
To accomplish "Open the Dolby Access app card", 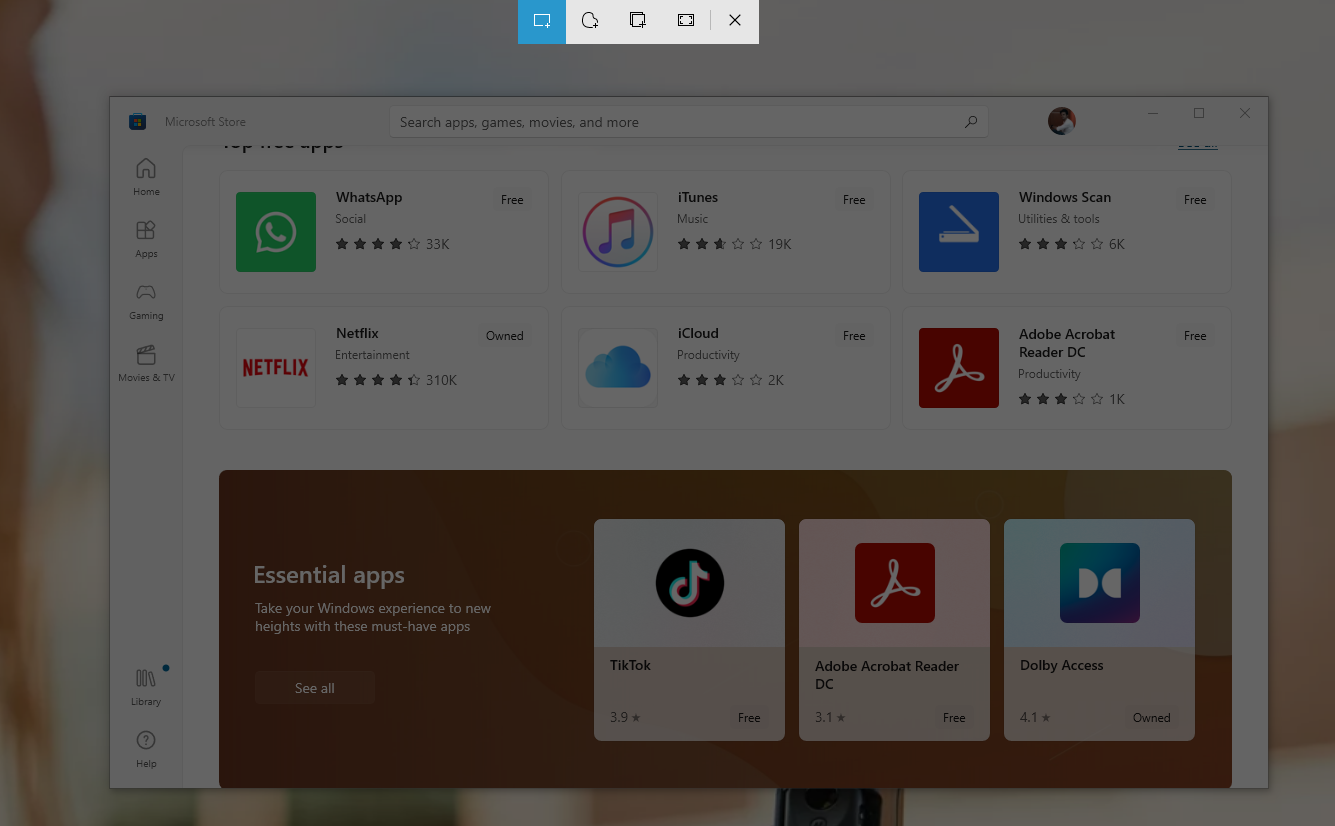I will click(x=1099, y=630).
